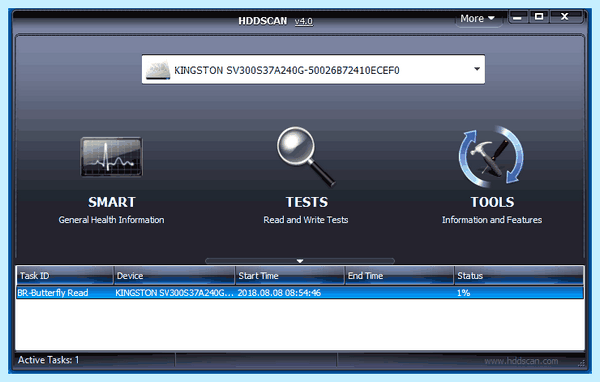Click the 1% status cell

pyautogui.click(x=463, y=293)
